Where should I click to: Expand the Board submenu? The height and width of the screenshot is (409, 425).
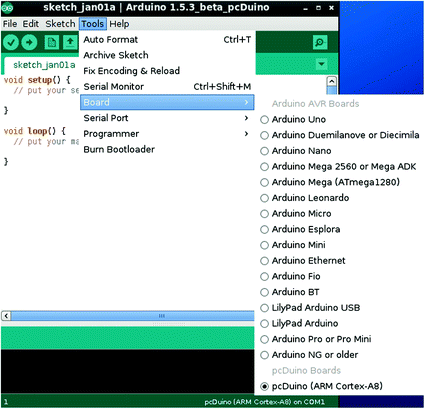[167, 102]
